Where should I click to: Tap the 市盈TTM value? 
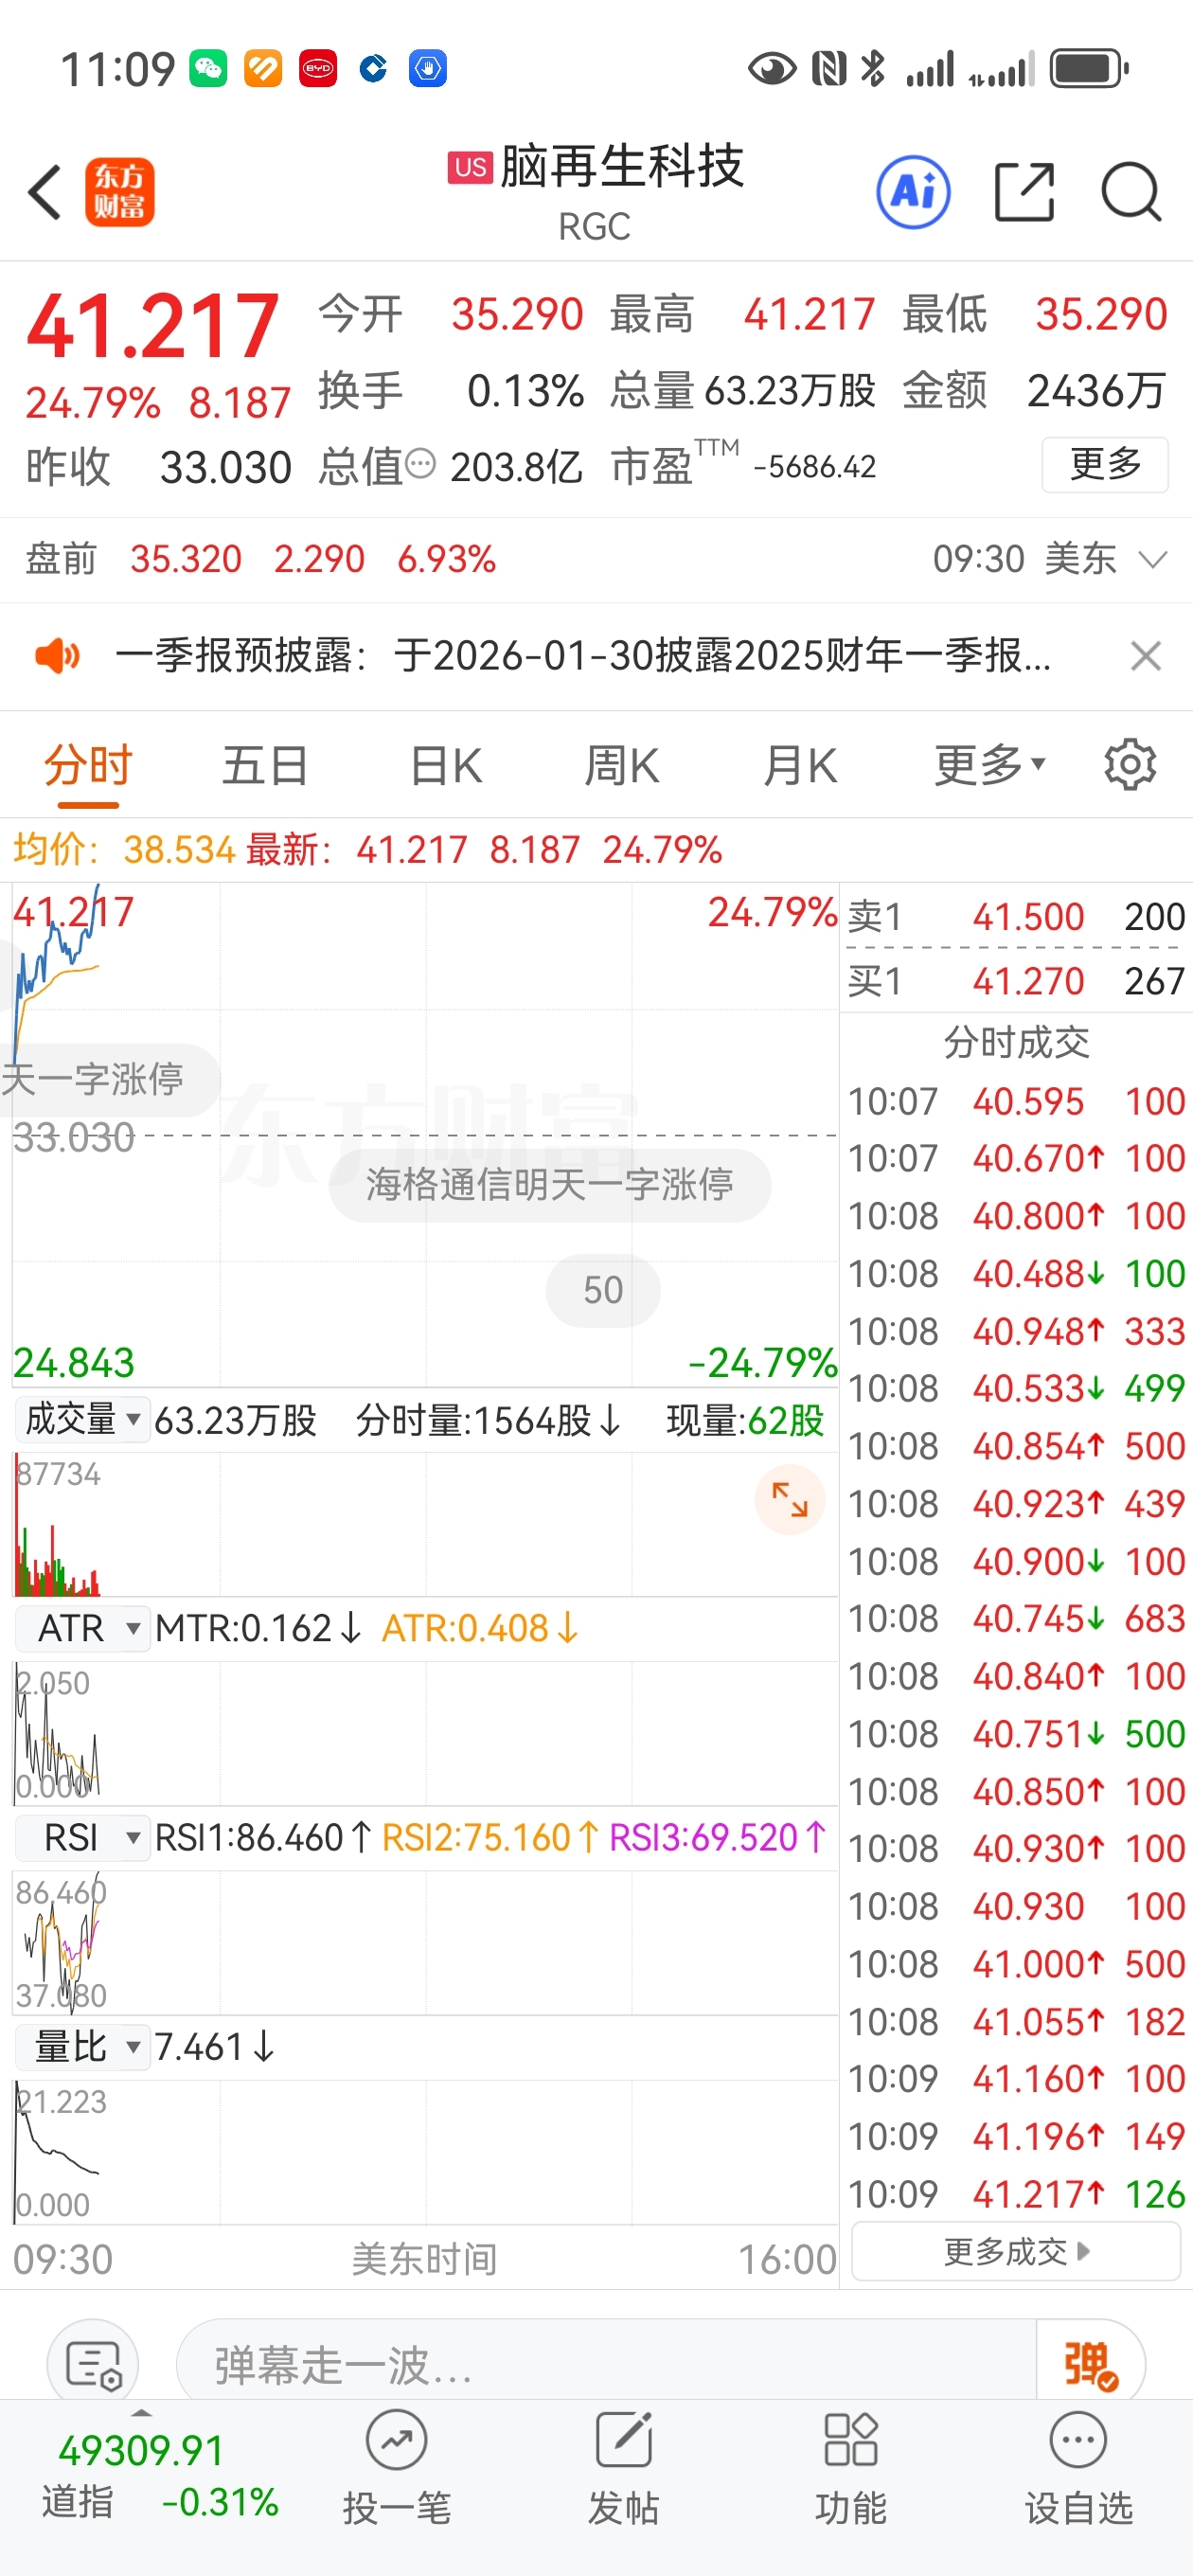(814, 467)
